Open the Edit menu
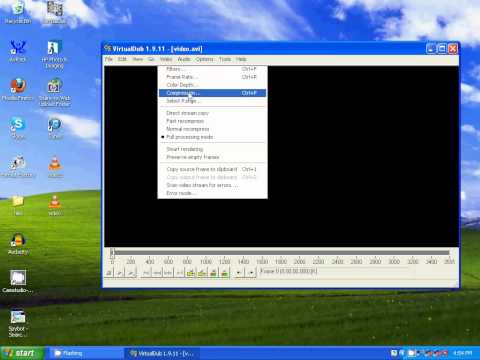 (122, 59)
